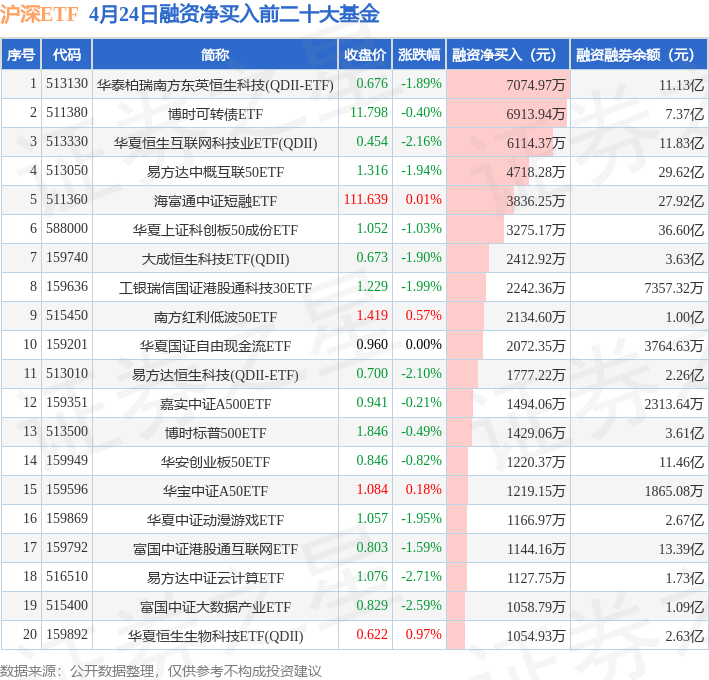Click balance value 13.39亿

681,548
